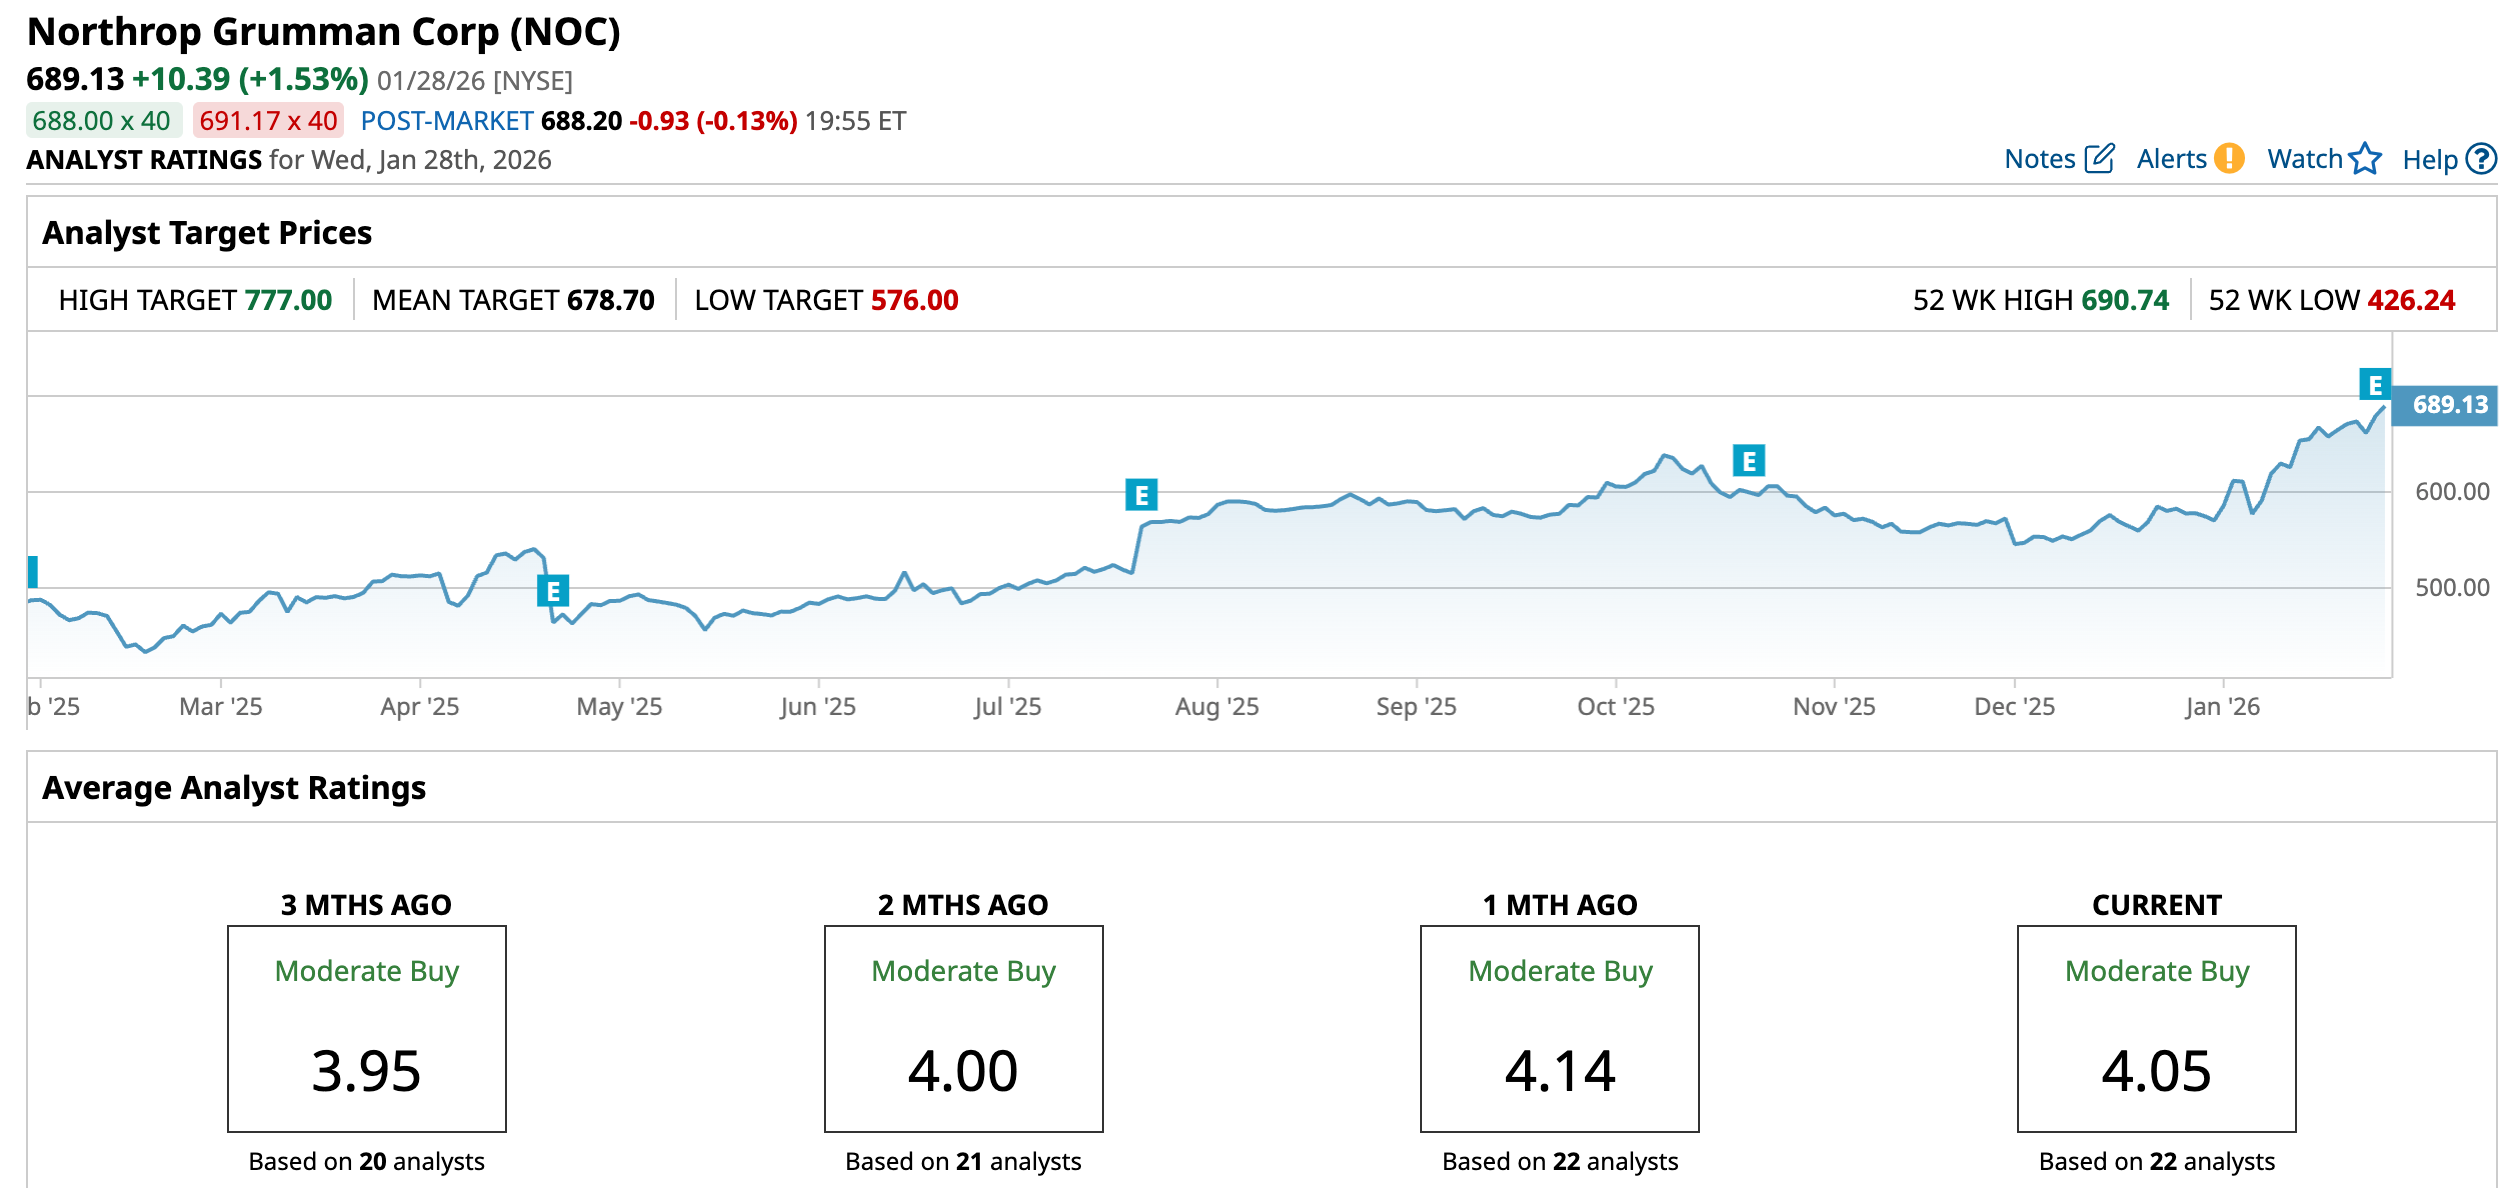Click the Alerts link text

[x=2171, y=159]
